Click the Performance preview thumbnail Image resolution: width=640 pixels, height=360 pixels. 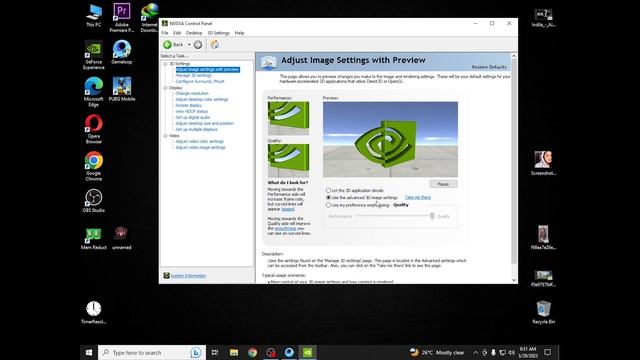(288, 118)
